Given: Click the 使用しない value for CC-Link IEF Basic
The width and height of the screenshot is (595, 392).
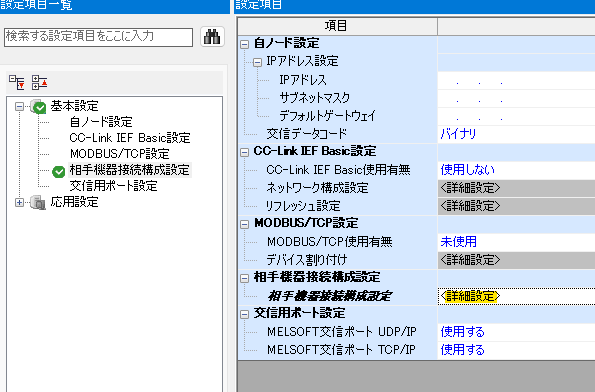Looking at the screenshot, I should 468,170.
